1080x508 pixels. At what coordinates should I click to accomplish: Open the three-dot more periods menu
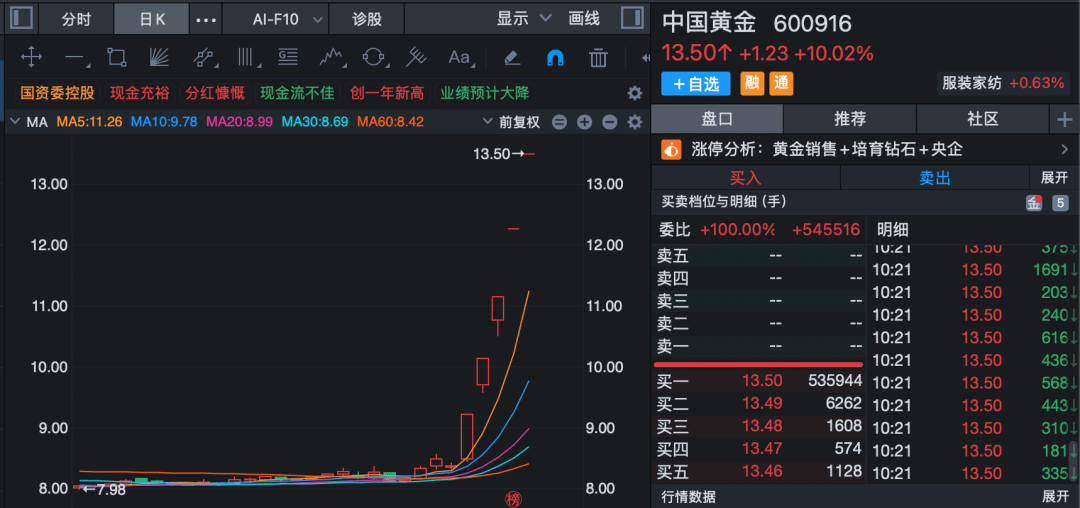[206, 19]
